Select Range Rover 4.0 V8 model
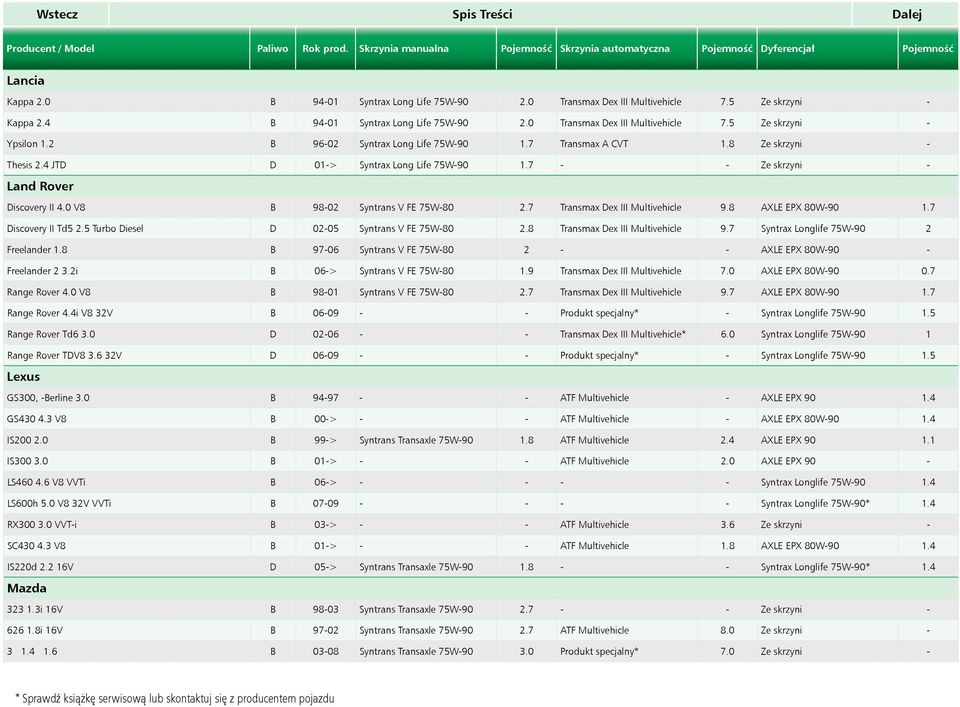This screenshot has width=960, height=707. pos(49,292)
